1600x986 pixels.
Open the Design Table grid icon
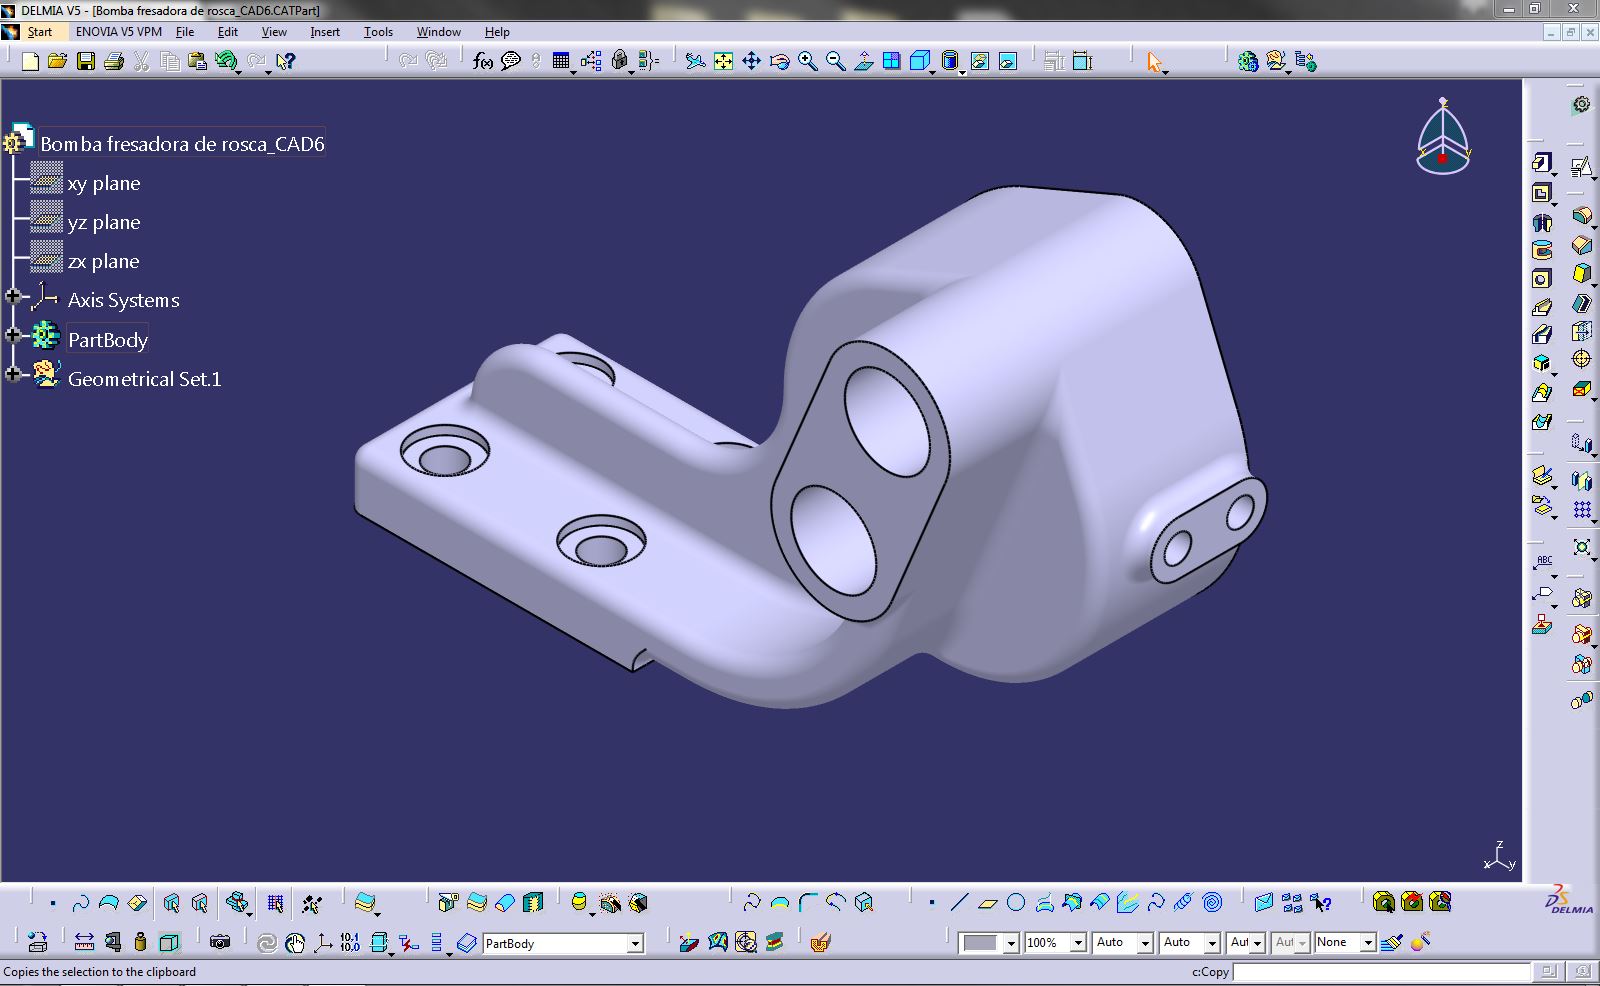[x=561, y=62]
